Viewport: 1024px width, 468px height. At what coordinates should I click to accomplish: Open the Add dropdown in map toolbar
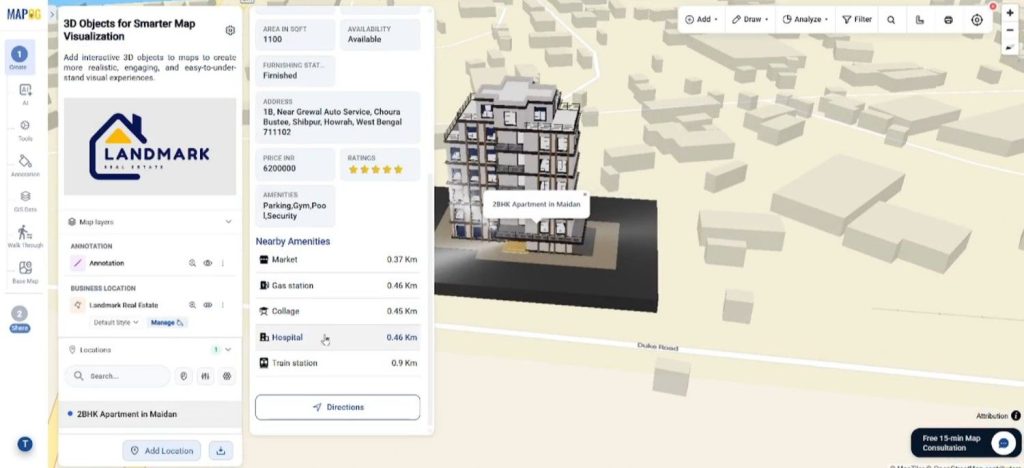tap(701, 20)
